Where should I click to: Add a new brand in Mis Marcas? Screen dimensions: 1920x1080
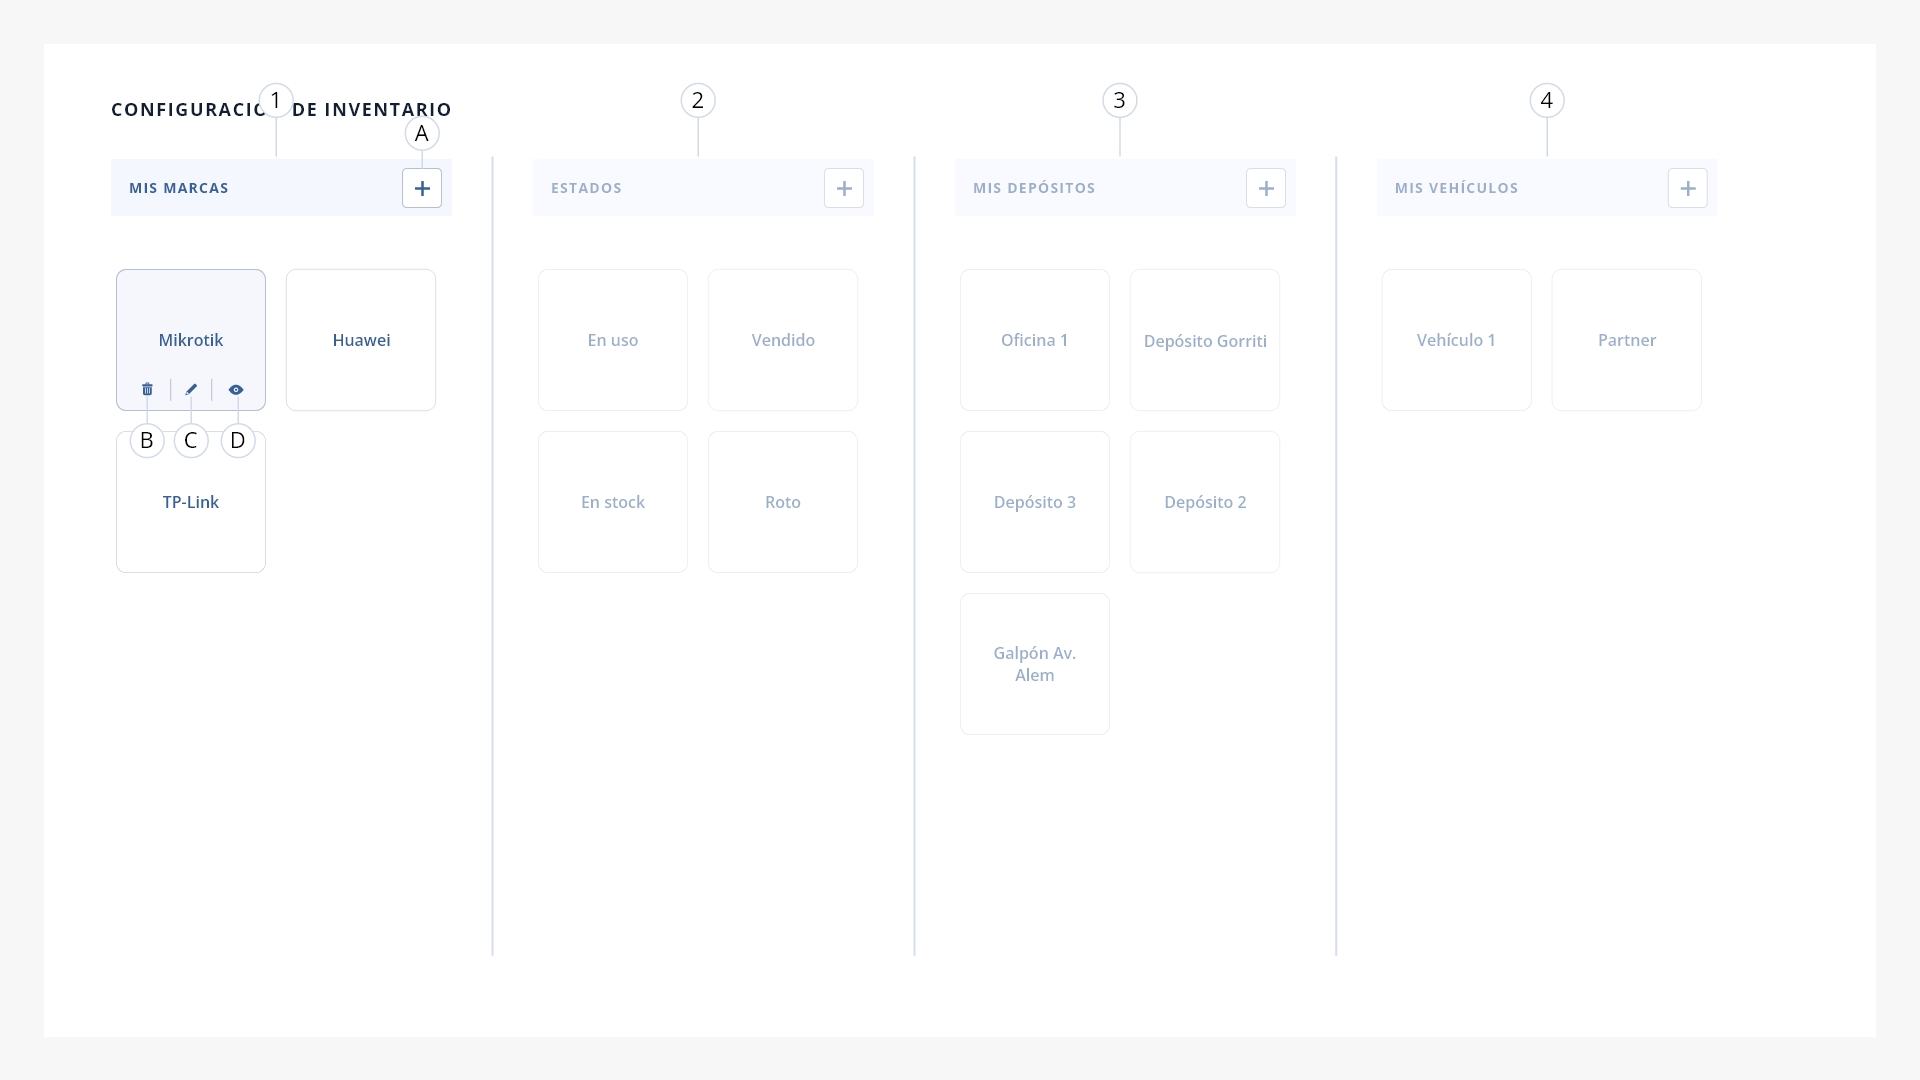click(422, 188)
